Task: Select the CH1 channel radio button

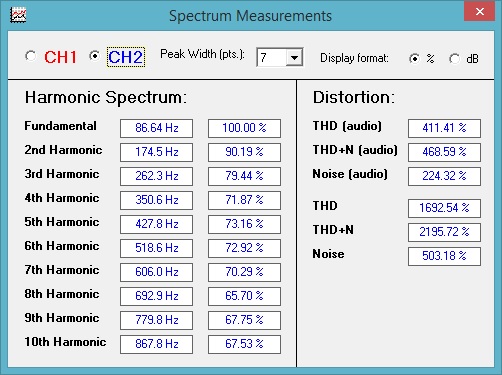Action: pyautogui.click(x=31, y=56)
